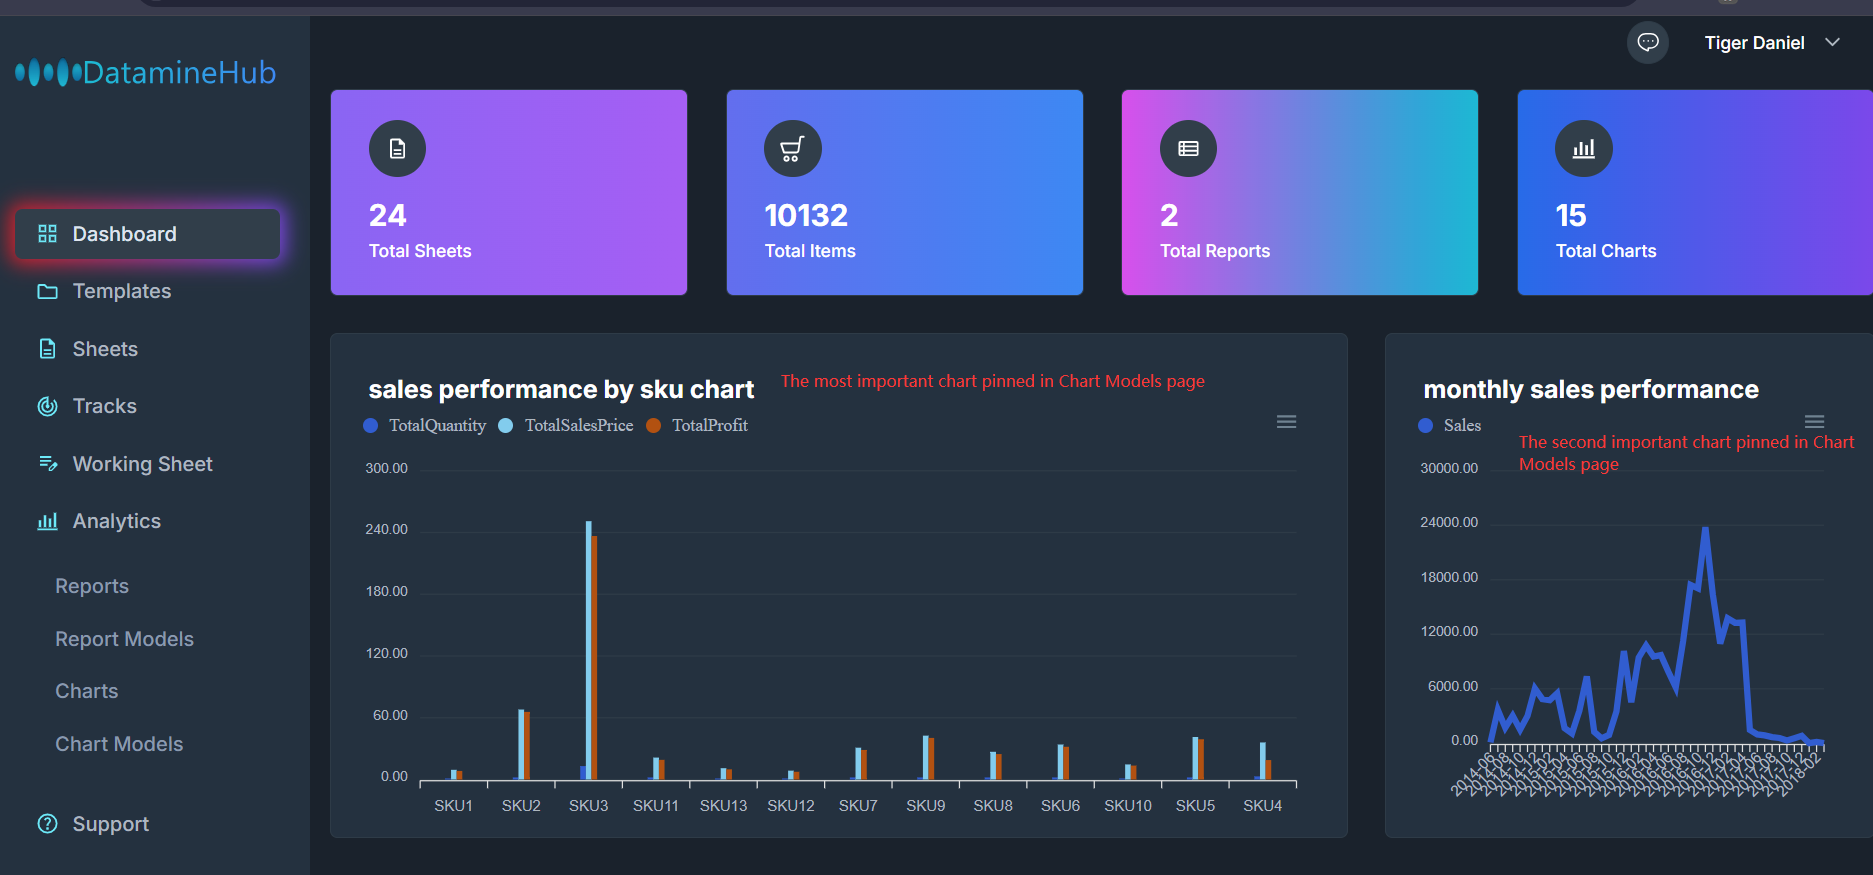Toggle TotalProfit legend series
This screenshot has height=875, width=1873.
[x=697, y=426]
